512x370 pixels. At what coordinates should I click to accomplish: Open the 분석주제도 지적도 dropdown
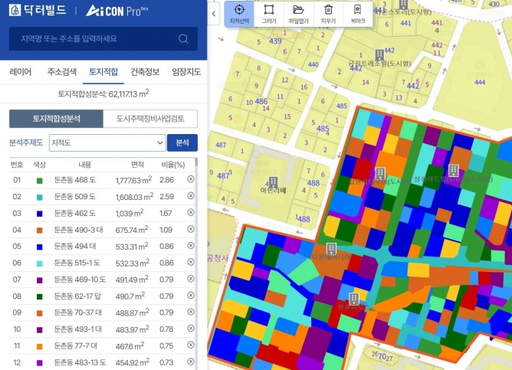click(107, 143)
